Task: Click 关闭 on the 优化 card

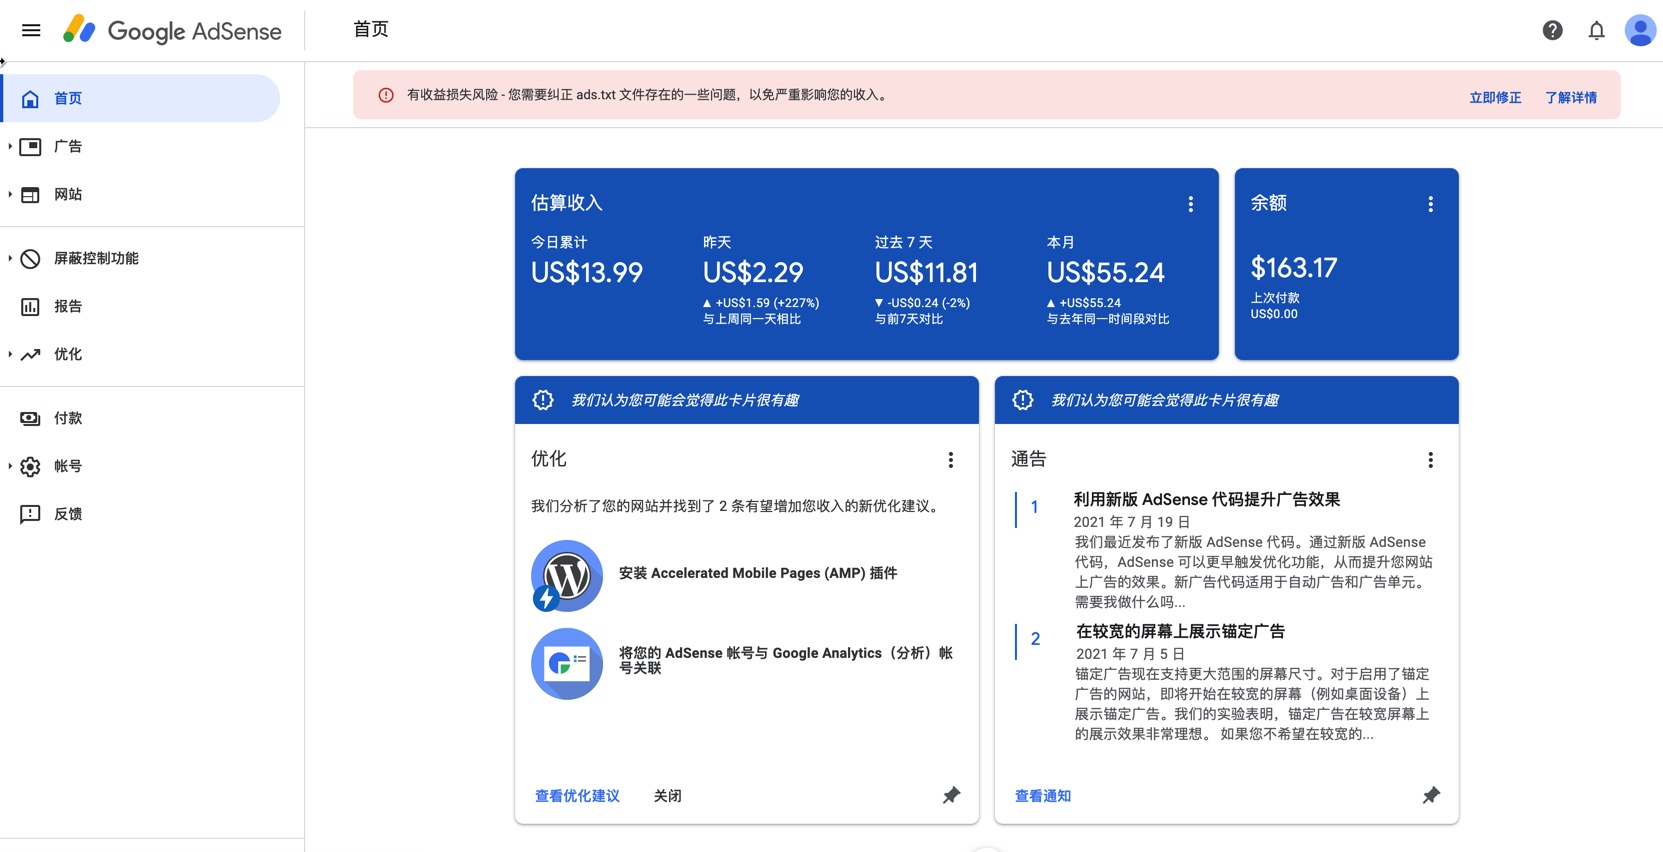Action: (x=668, y=796)
